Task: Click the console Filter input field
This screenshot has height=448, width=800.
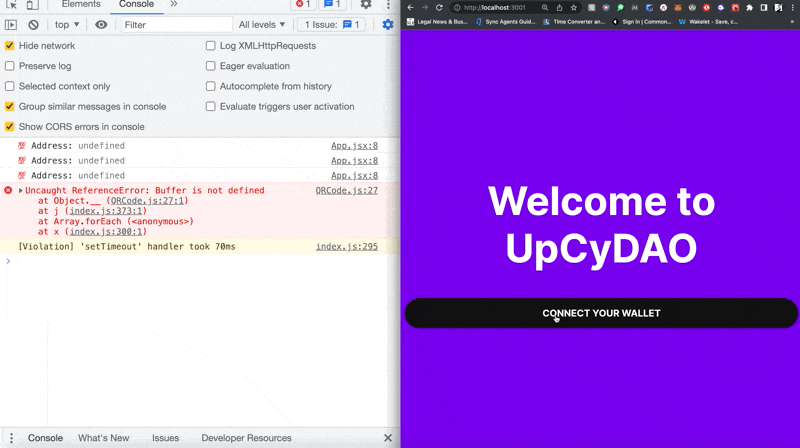Action: point(175,25)
